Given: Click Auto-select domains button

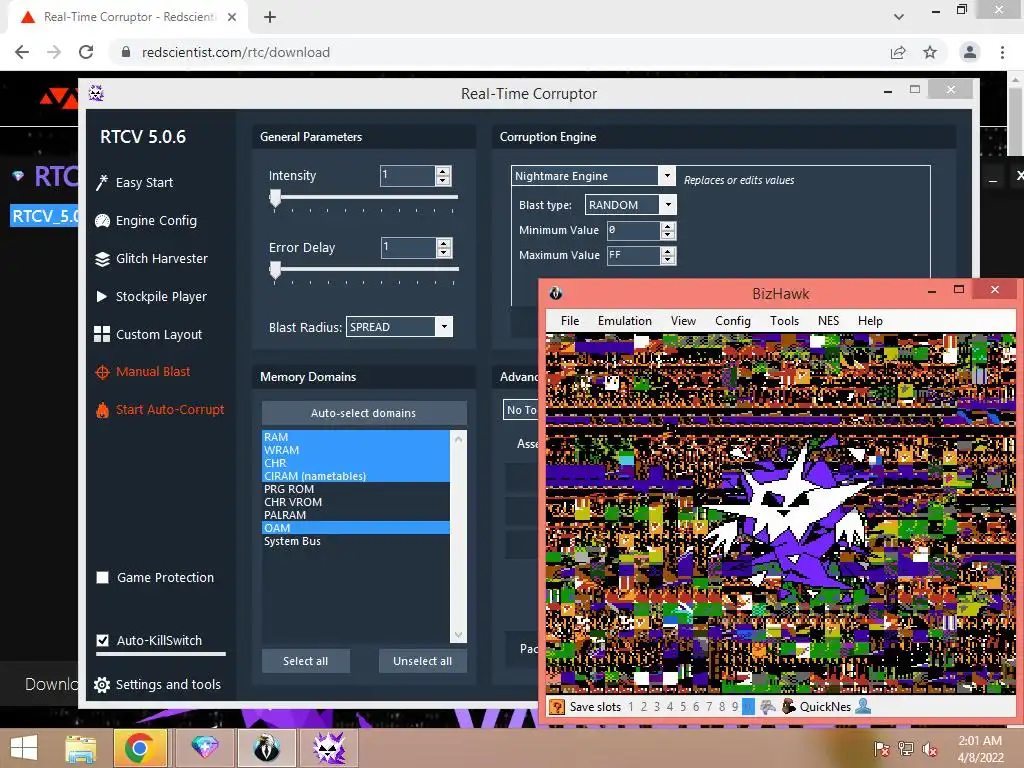Looking at the screenshot, I should pos(364,413).
